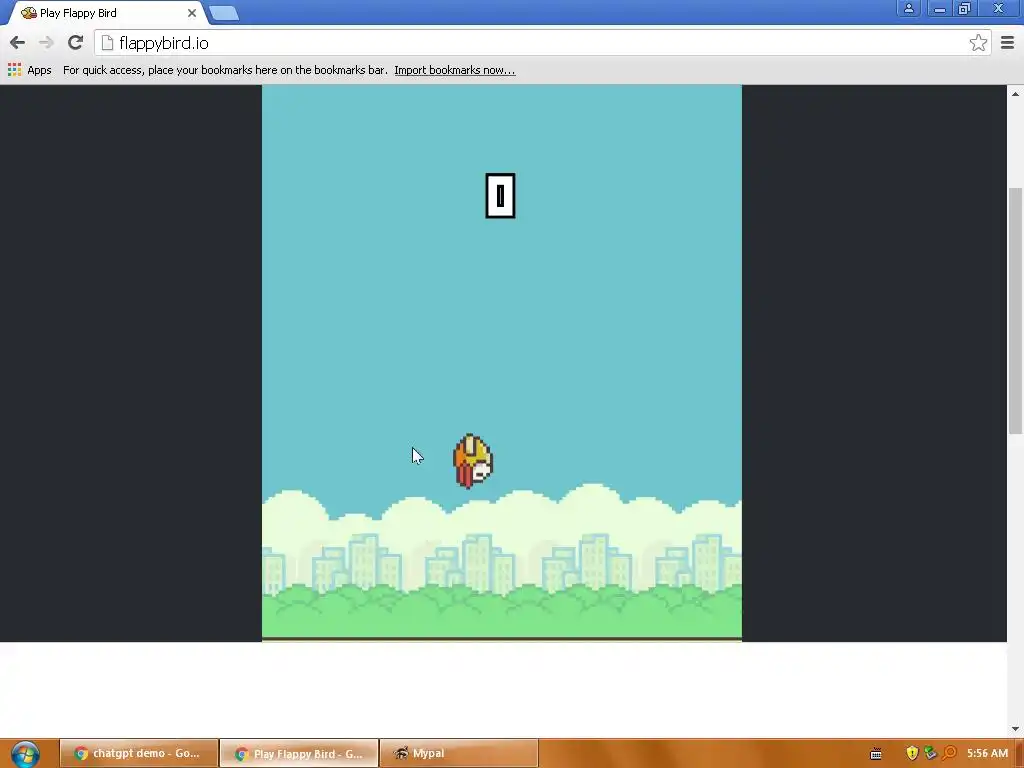Click the browser forward arrow
Screen dimensions: 1024x768
tap(46, 43)
